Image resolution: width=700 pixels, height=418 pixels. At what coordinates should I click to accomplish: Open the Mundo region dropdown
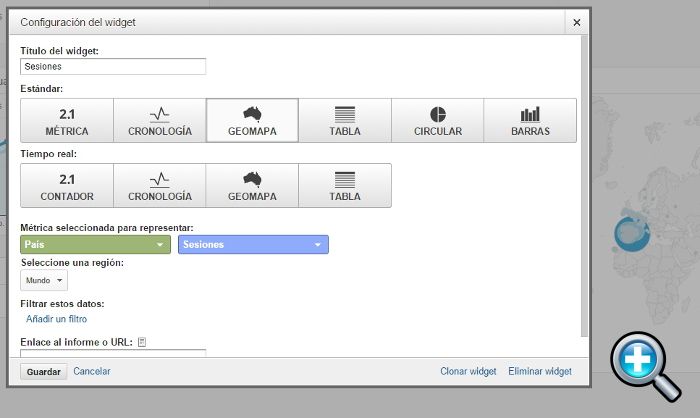pos(44,280)
